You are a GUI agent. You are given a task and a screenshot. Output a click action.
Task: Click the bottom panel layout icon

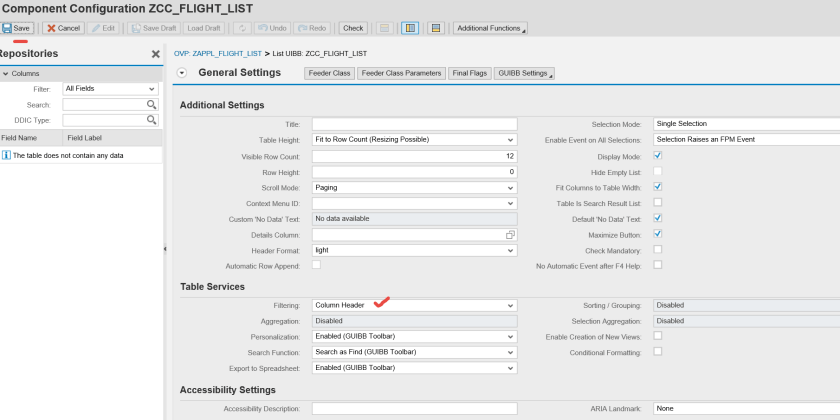[x=435, y=28]
